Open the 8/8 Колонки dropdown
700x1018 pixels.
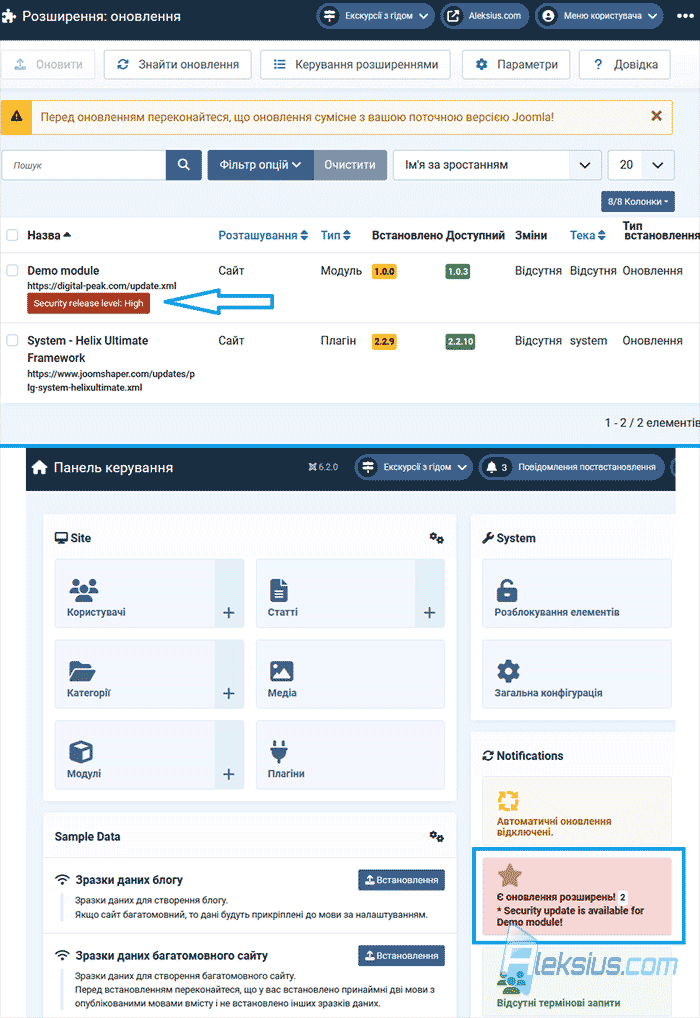click(x=638, y=201)
